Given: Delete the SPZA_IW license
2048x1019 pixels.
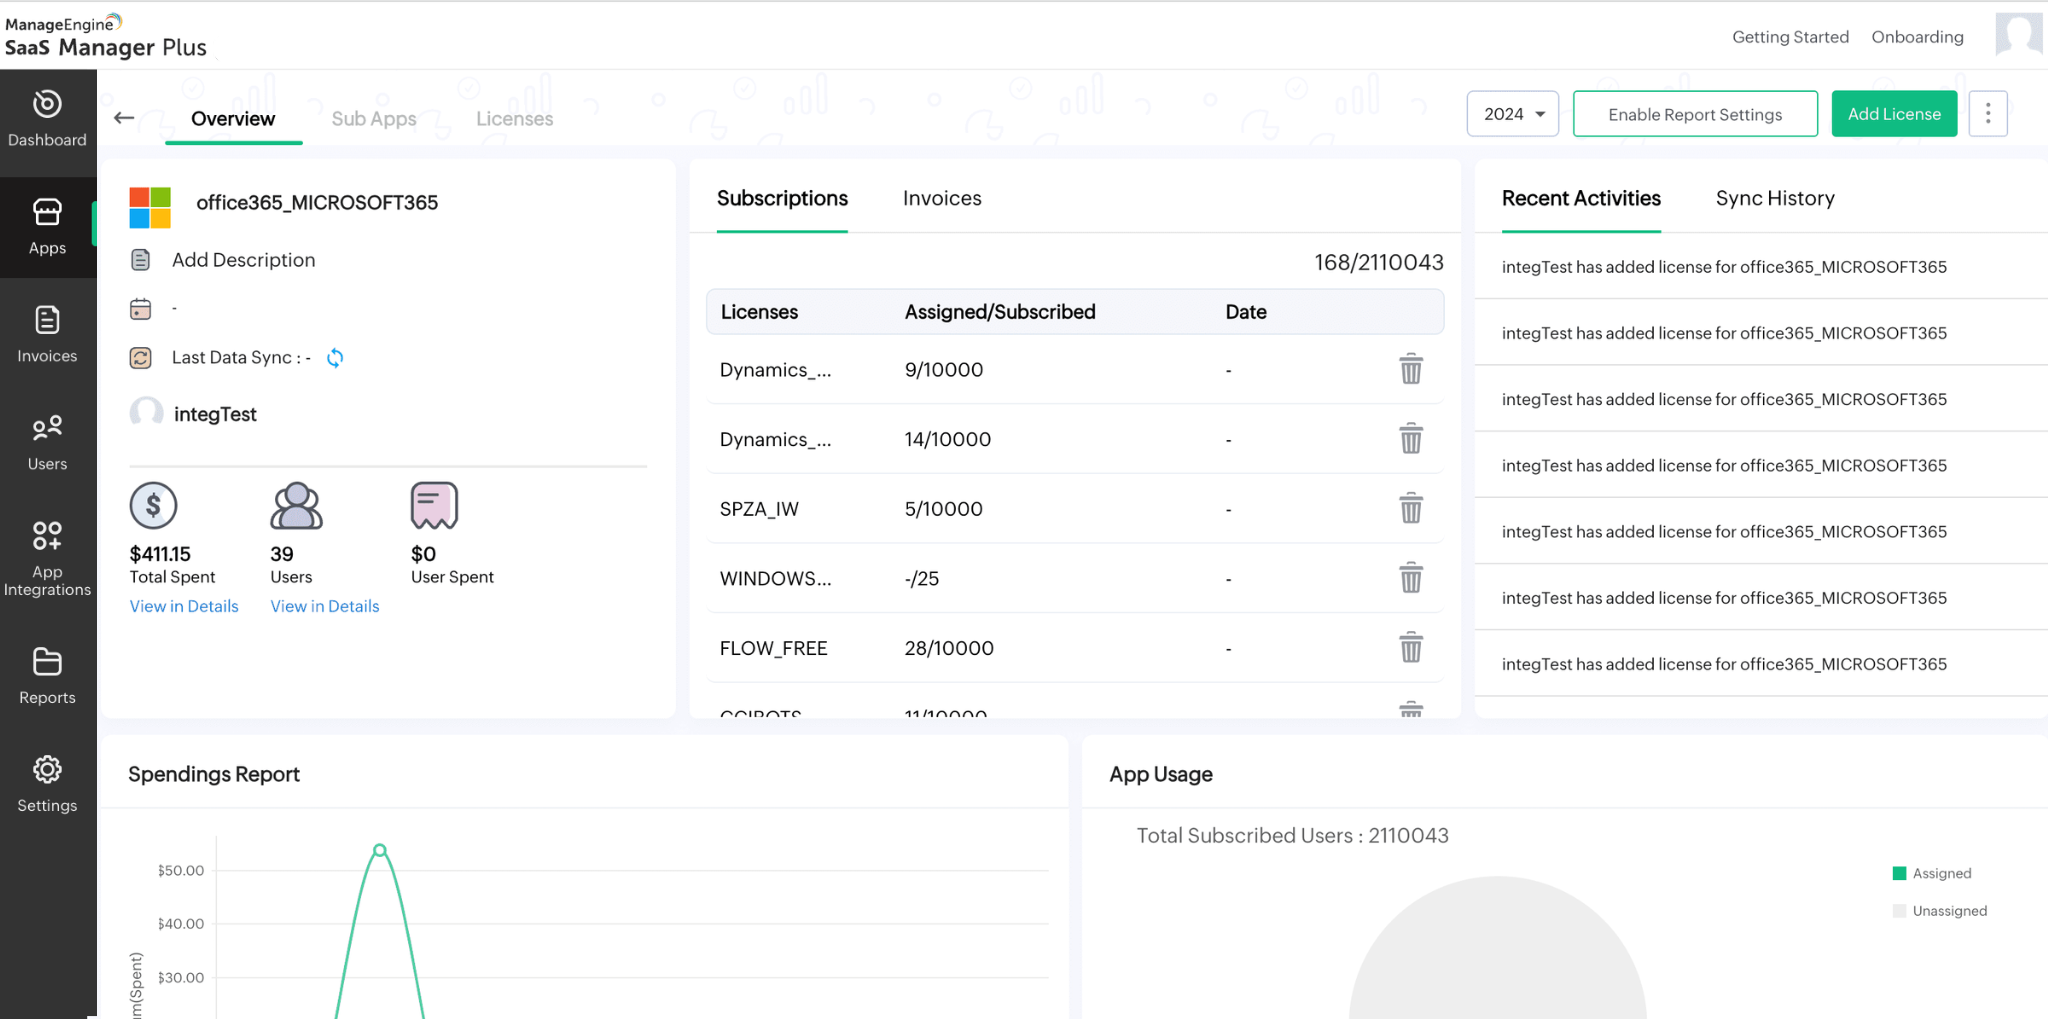Looking at the screenshot, I should pos(1411,508).
